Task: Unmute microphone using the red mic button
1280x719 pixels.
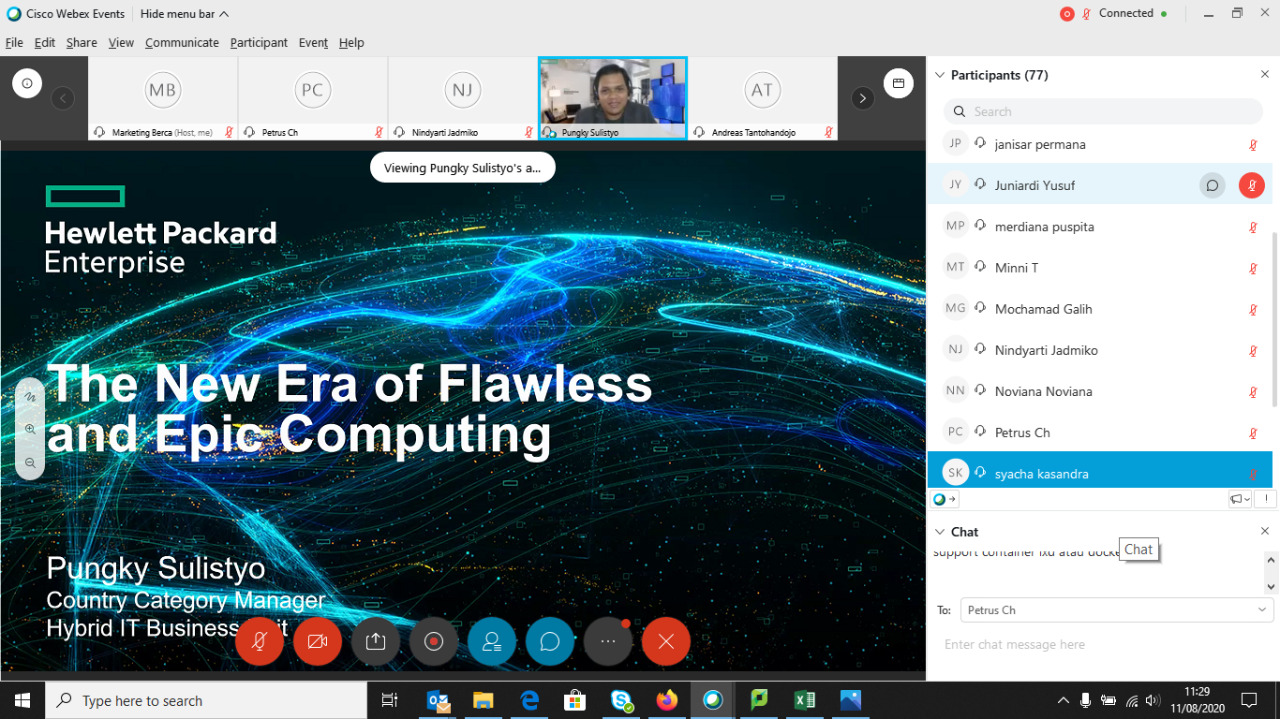Action: point(259,642)
